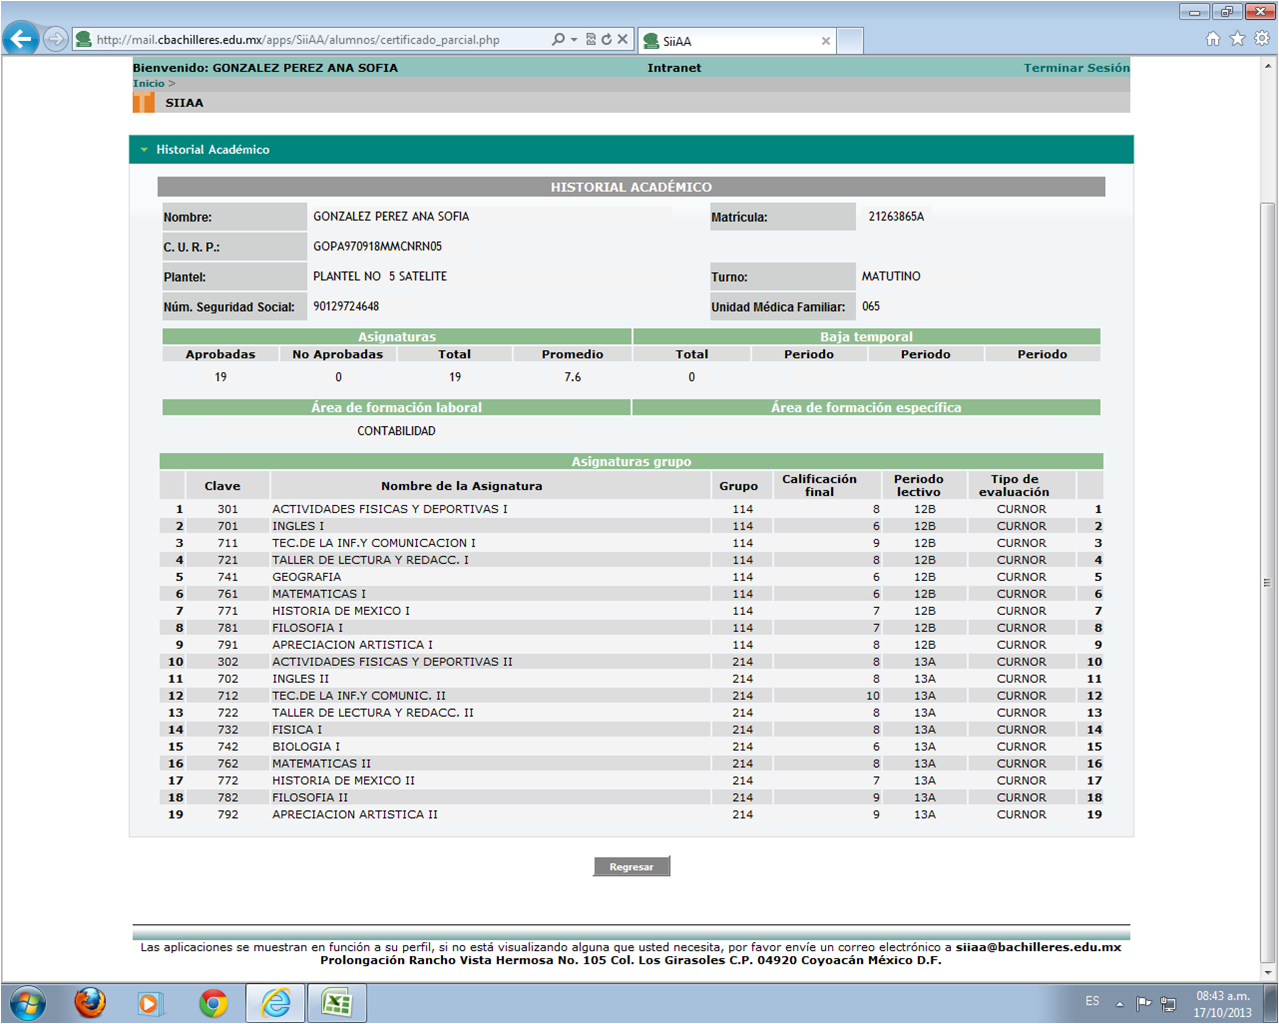This screenshot has height=1024, width=1279.
Task: Click the Action Center flag icon
Action: (x=1143, y=1003)
